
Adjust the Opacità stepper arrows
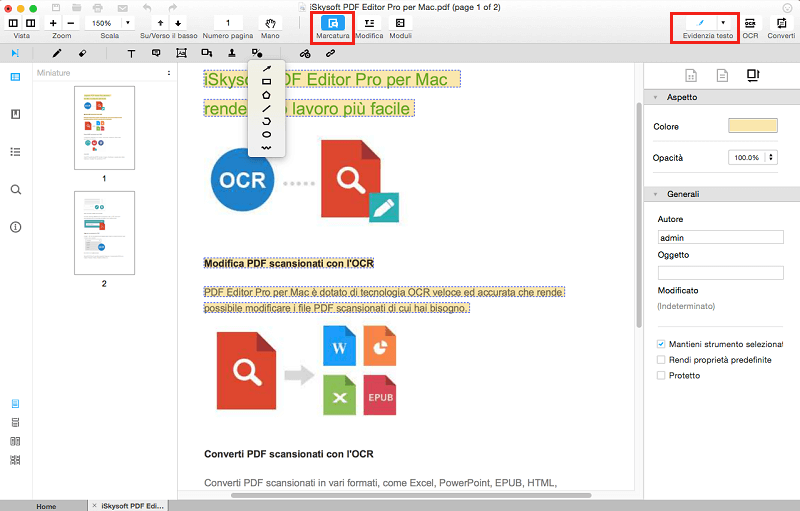[x=771, y=158]
